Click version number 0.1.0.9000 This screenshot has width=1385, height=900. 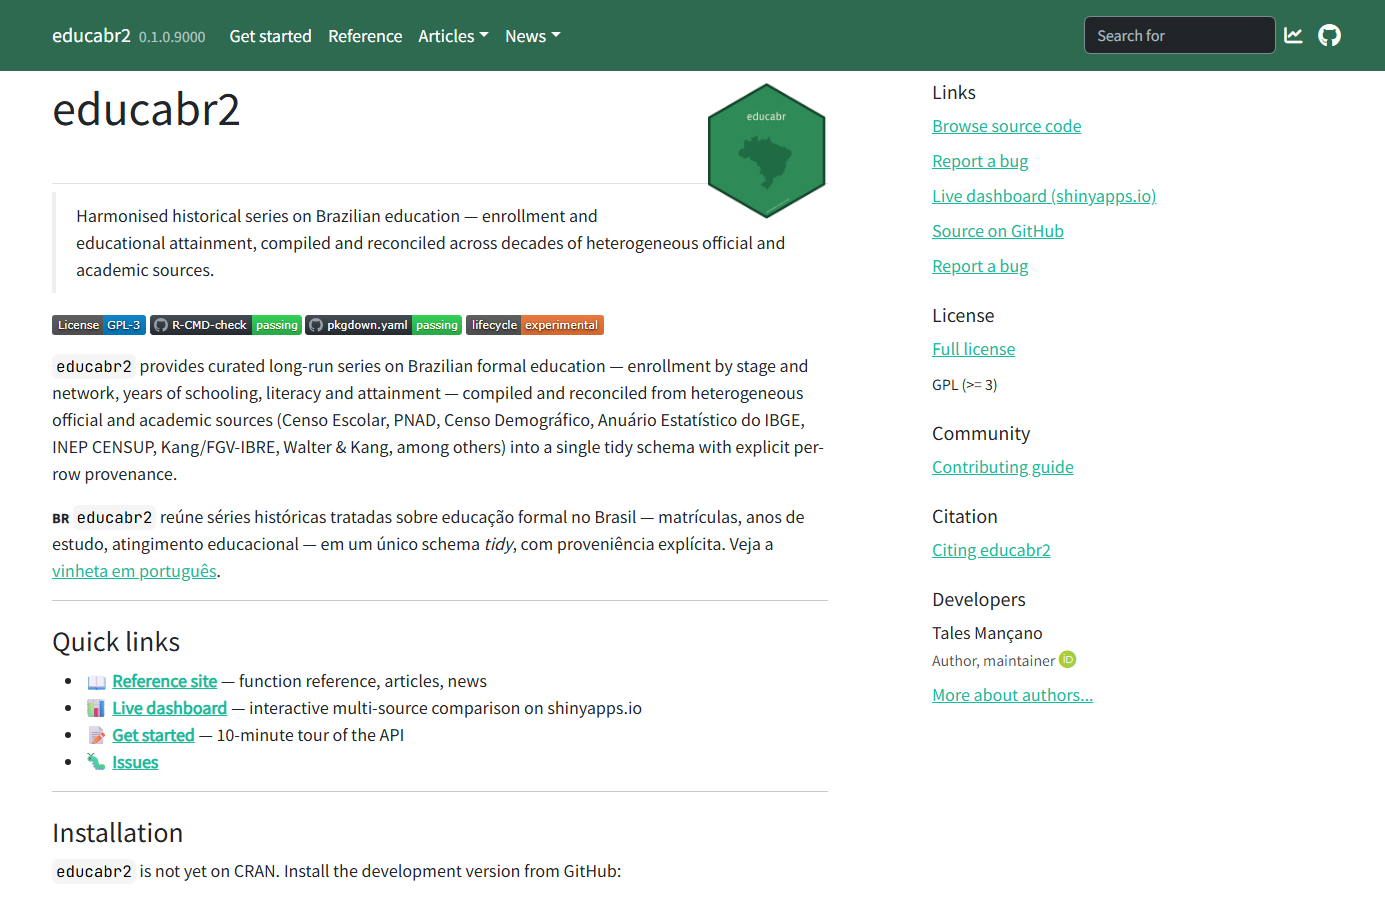click(x=172, y=37)
